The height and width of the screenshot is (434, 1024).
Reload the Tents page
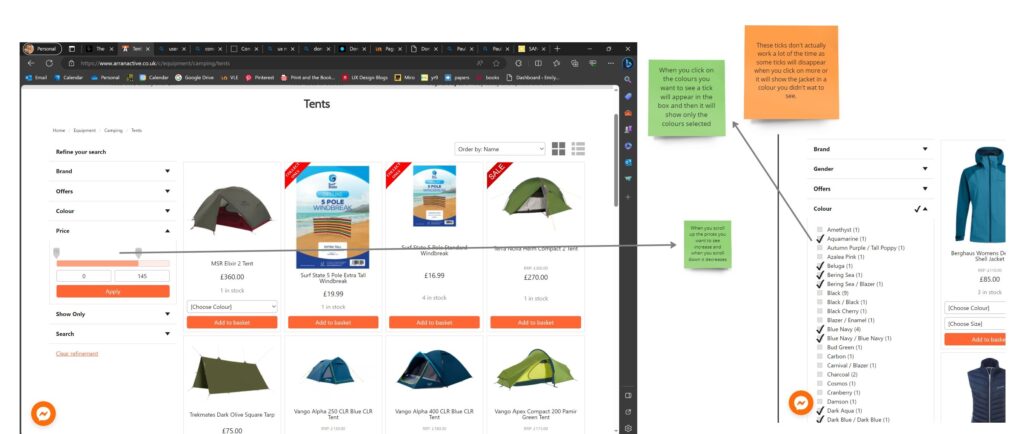pos(49,63)
